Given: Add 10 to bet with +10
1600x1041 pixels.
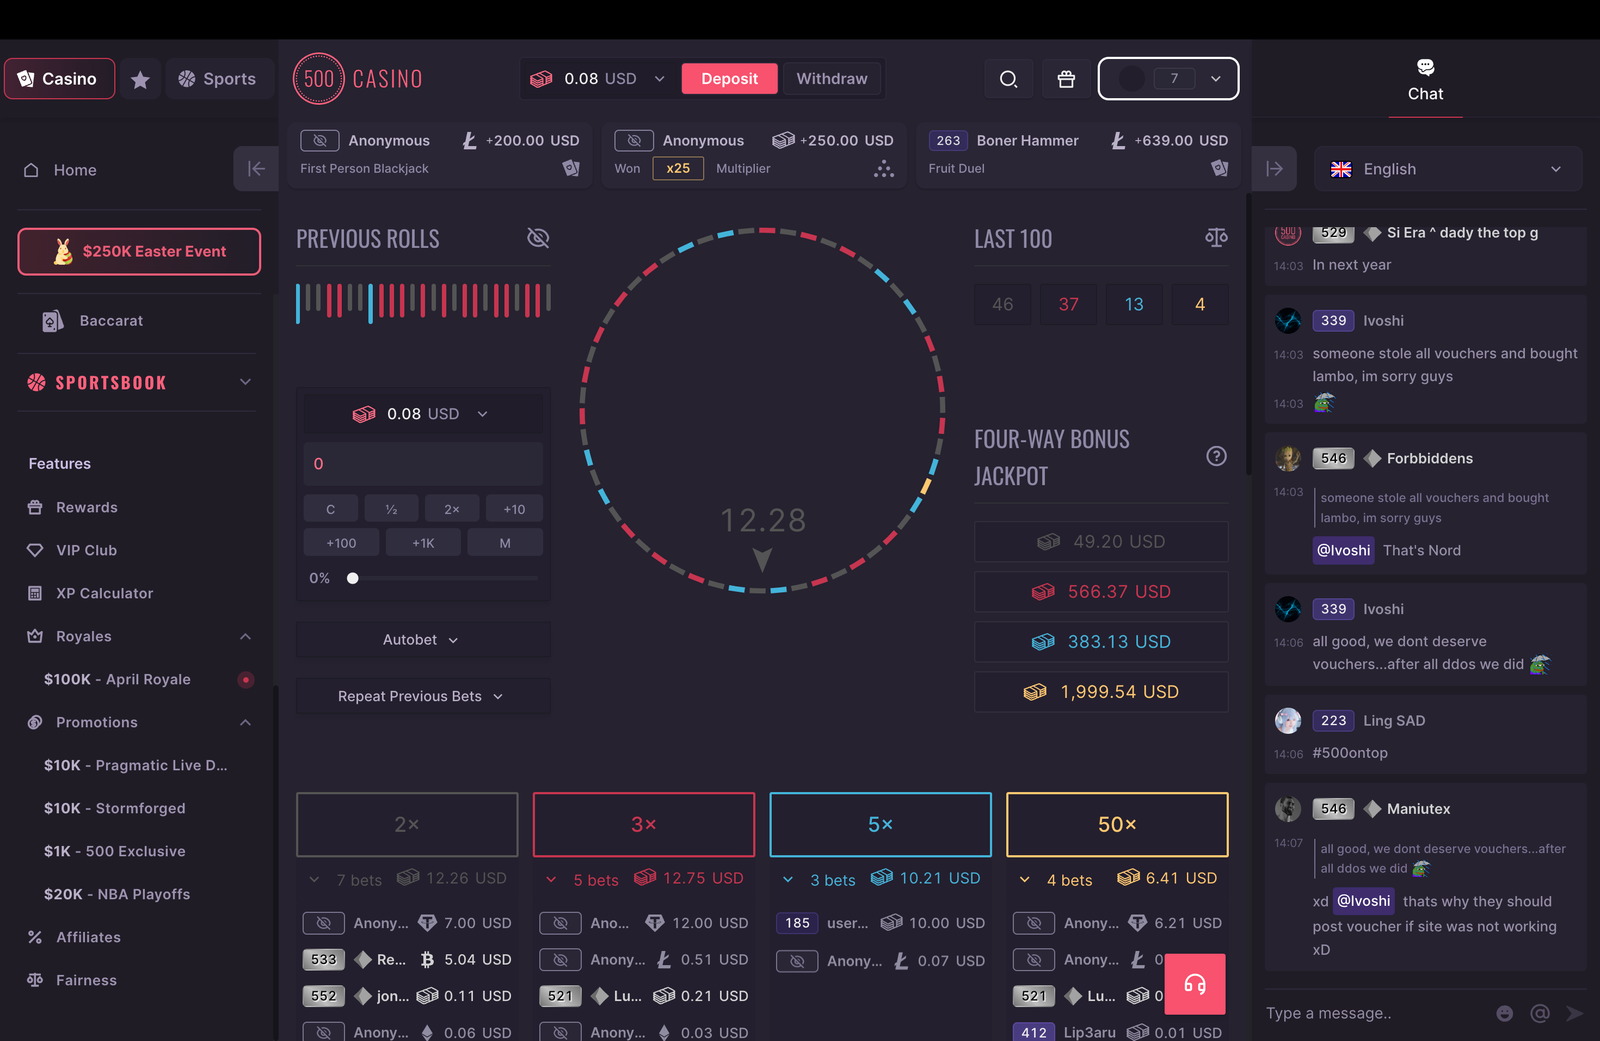Looking at the screenshot, I should [514, 509].
